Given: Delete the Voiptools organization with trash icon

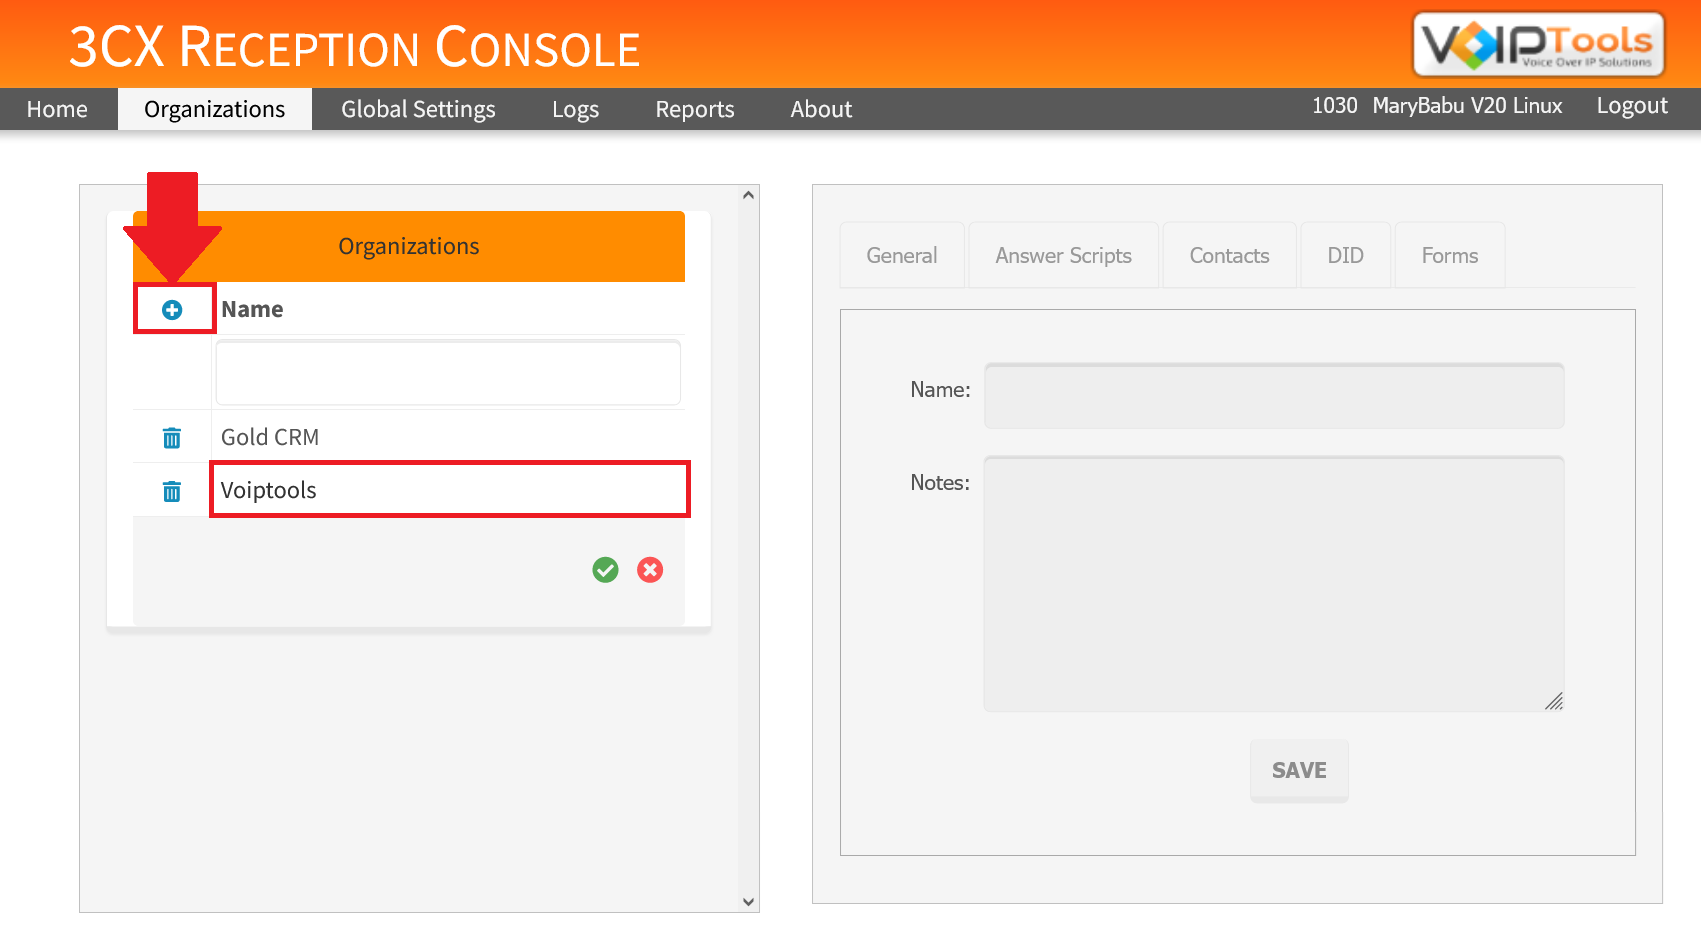Looking at the screenshot, I should pyautogui.click(x=172, y=490).
